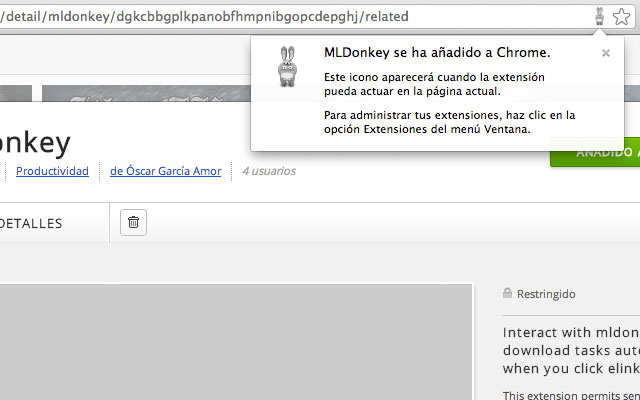Click the URL text in the address bar
The image size is (640, 400).
[204, 16]
